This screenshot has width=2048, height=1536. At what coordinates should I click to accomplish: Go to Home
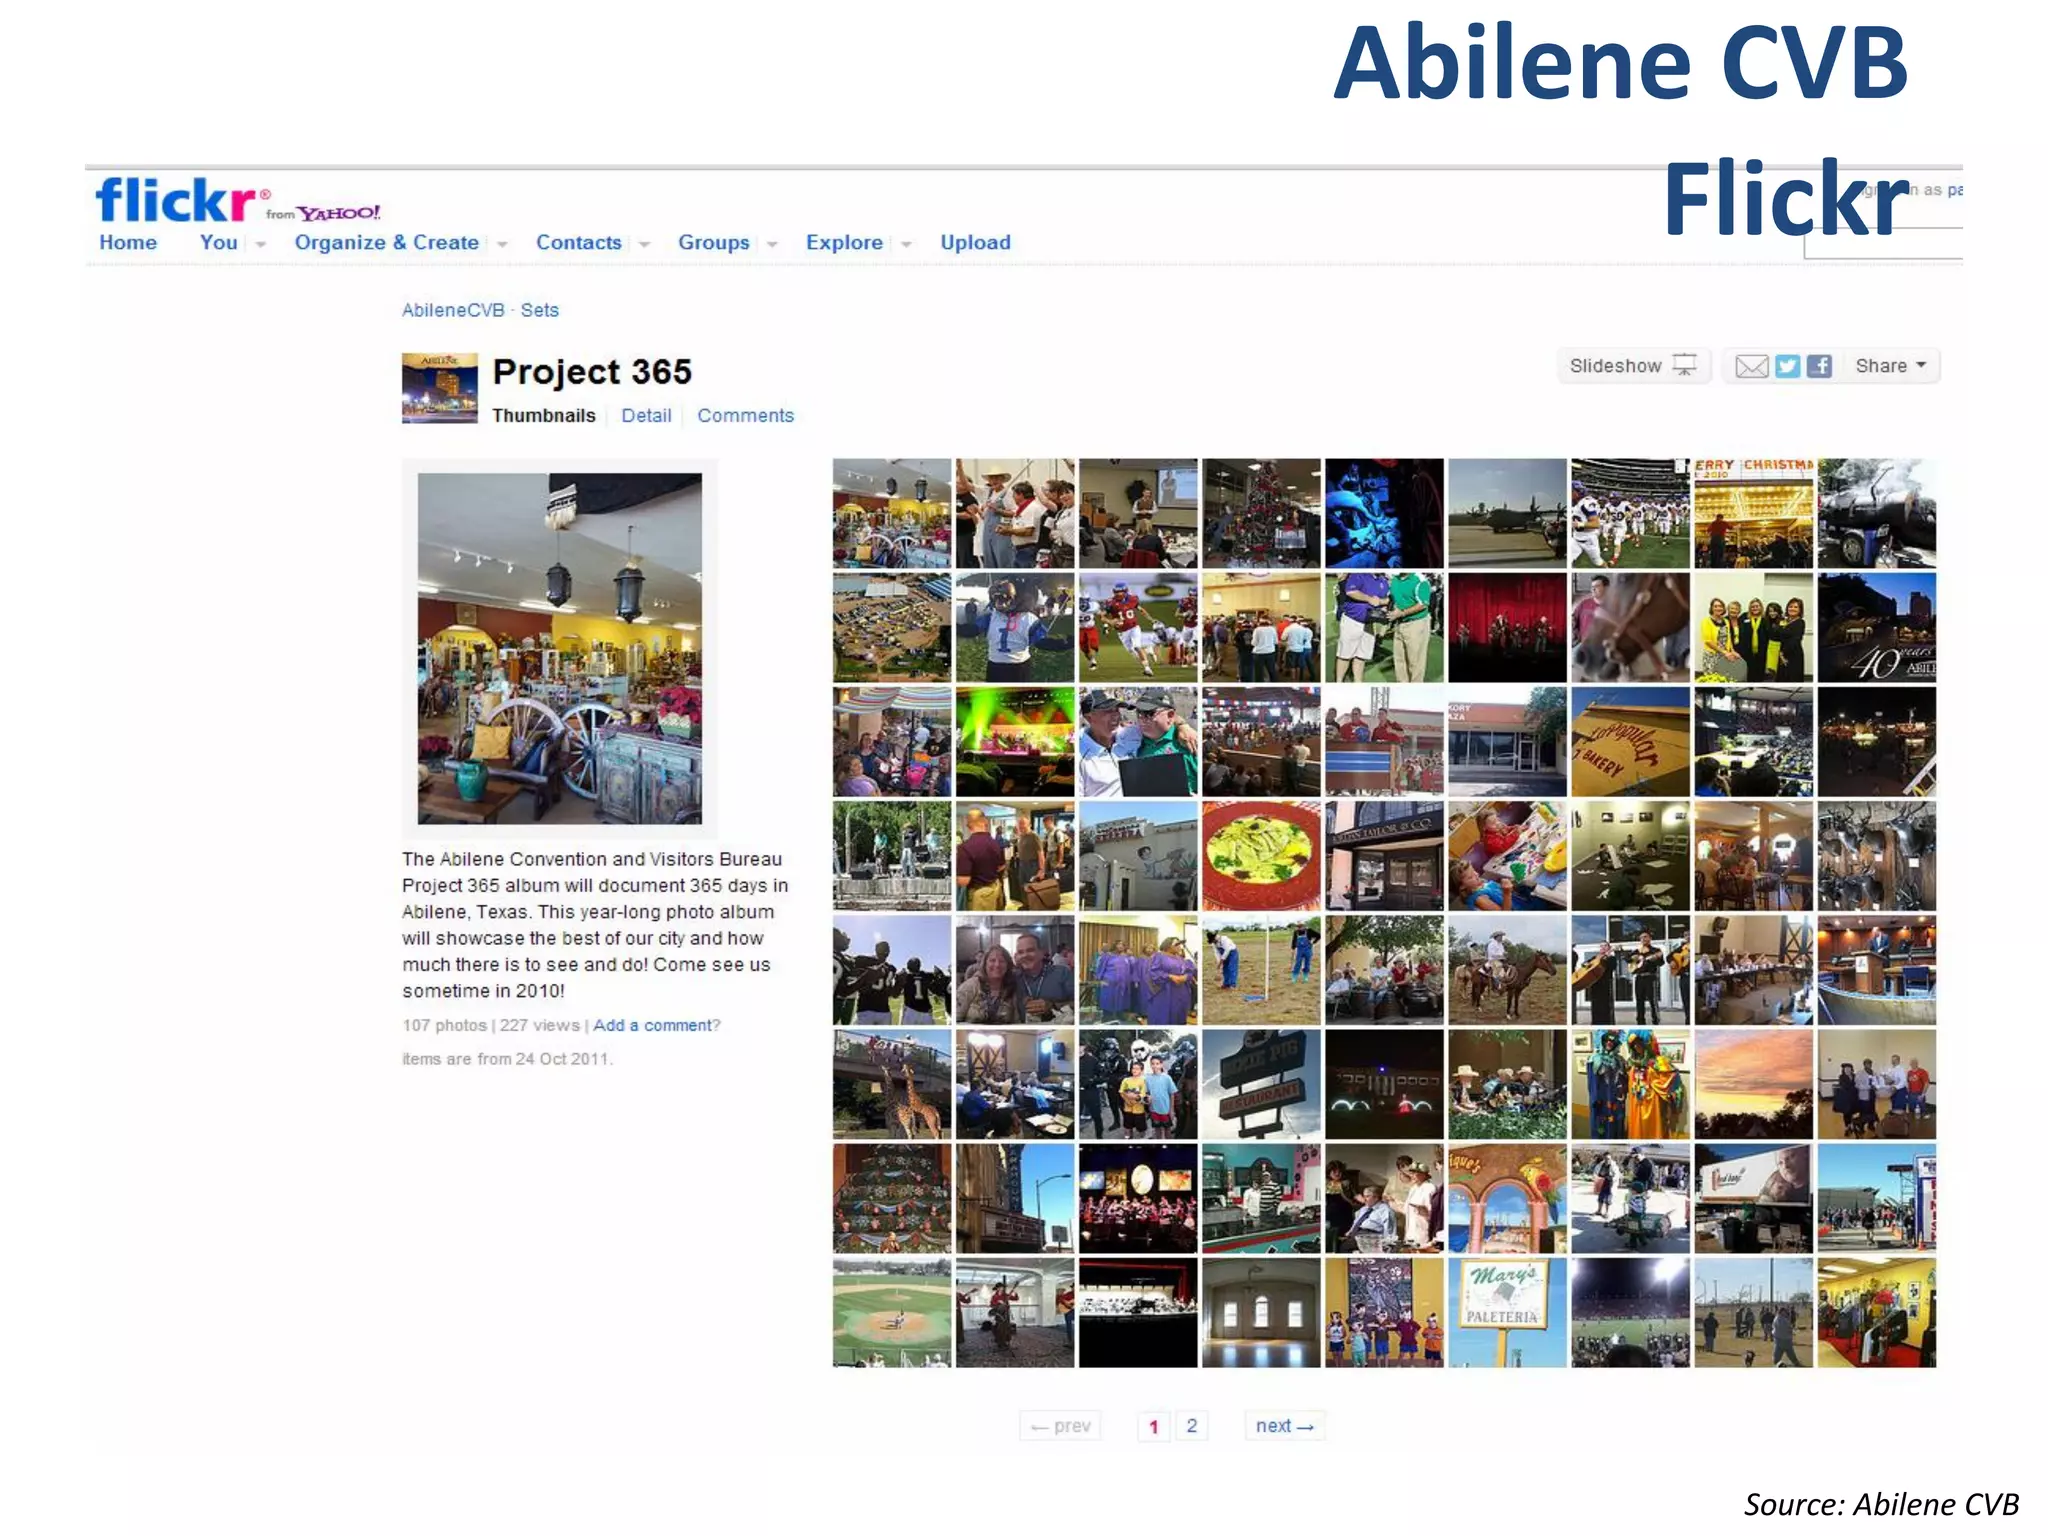[x=128, y=242]
